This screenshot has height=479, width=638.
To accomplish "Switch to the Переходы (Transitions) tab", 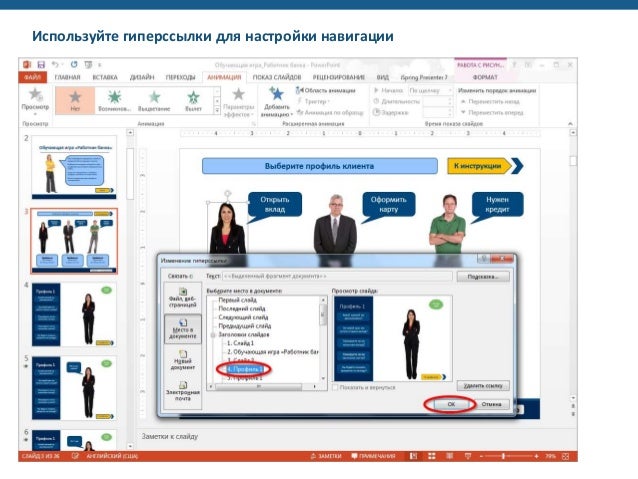I will 180,77.
